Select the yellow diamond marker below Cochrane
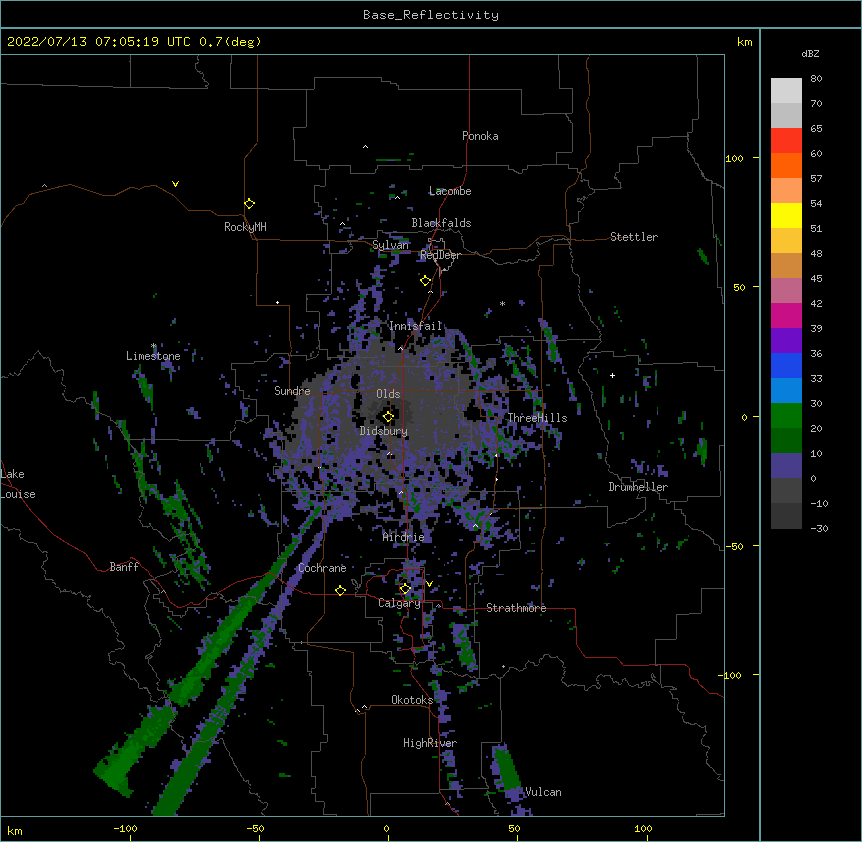This screenshot has height=842, width=862. (340, 590)
